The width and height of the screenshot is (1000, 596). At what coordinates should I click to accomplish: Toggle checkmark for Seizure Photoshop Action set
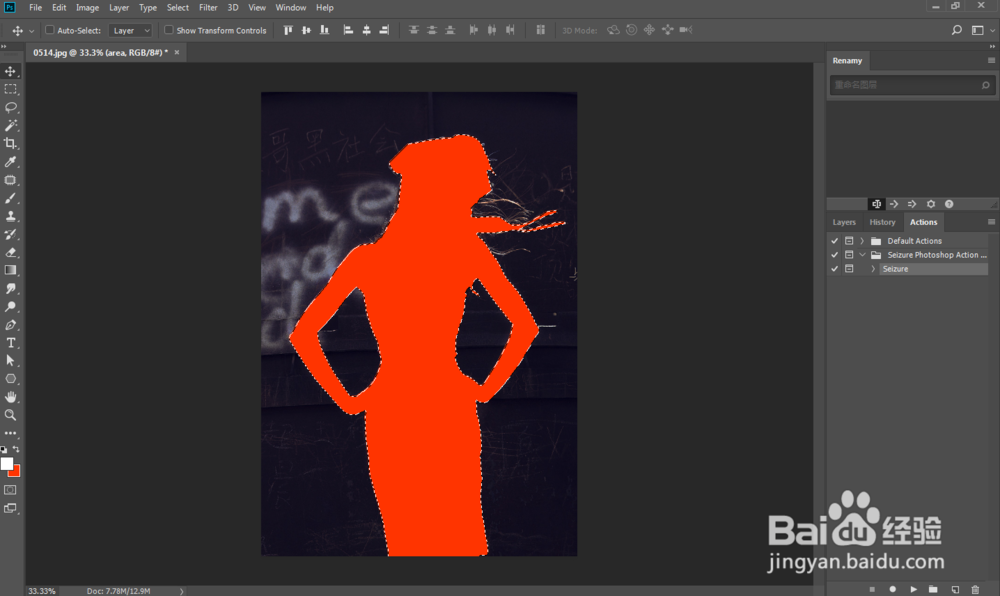(x=834, y=255)
